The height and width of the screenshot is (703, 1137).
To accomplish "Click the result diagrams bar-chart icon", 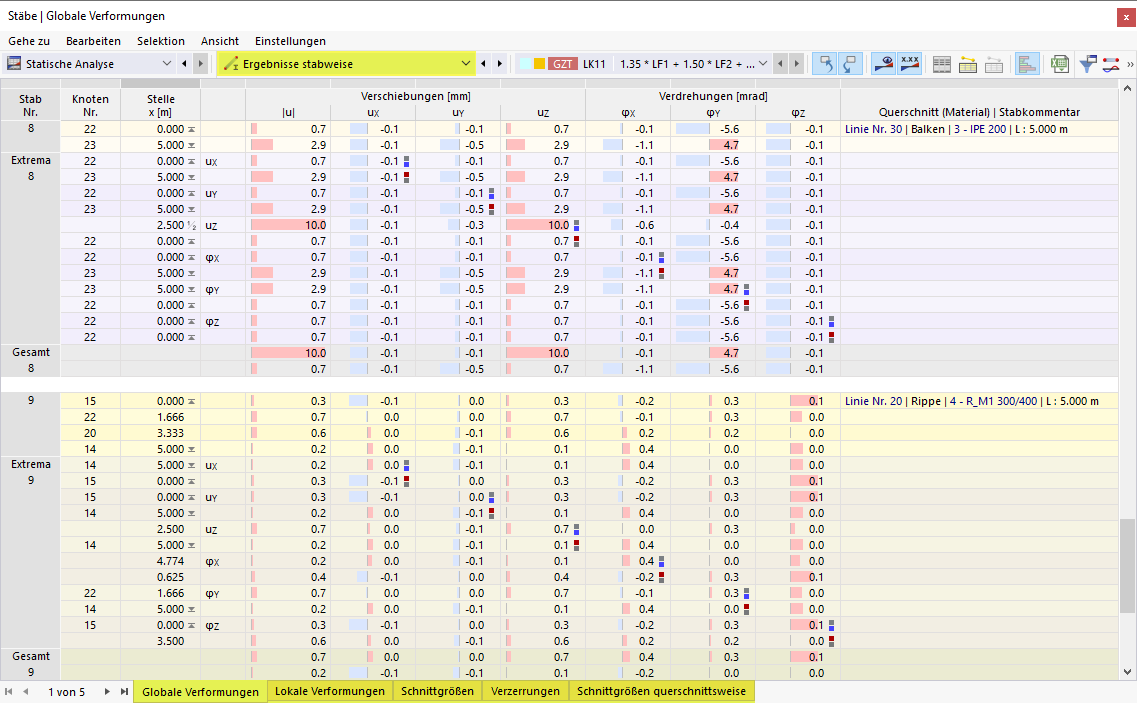I will click(1026, 63).
